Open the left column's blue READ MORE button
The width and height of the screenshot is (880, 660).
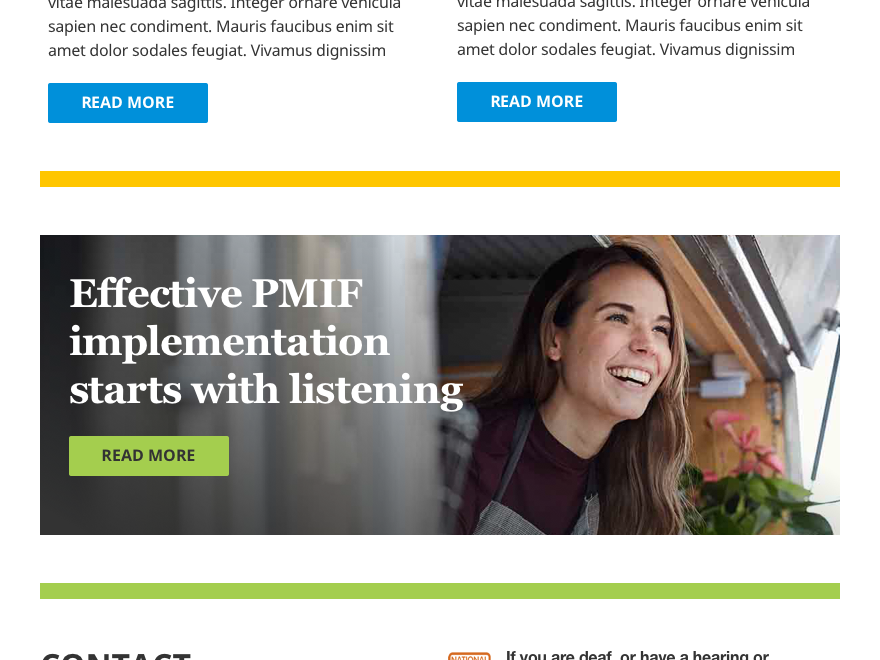128,103
